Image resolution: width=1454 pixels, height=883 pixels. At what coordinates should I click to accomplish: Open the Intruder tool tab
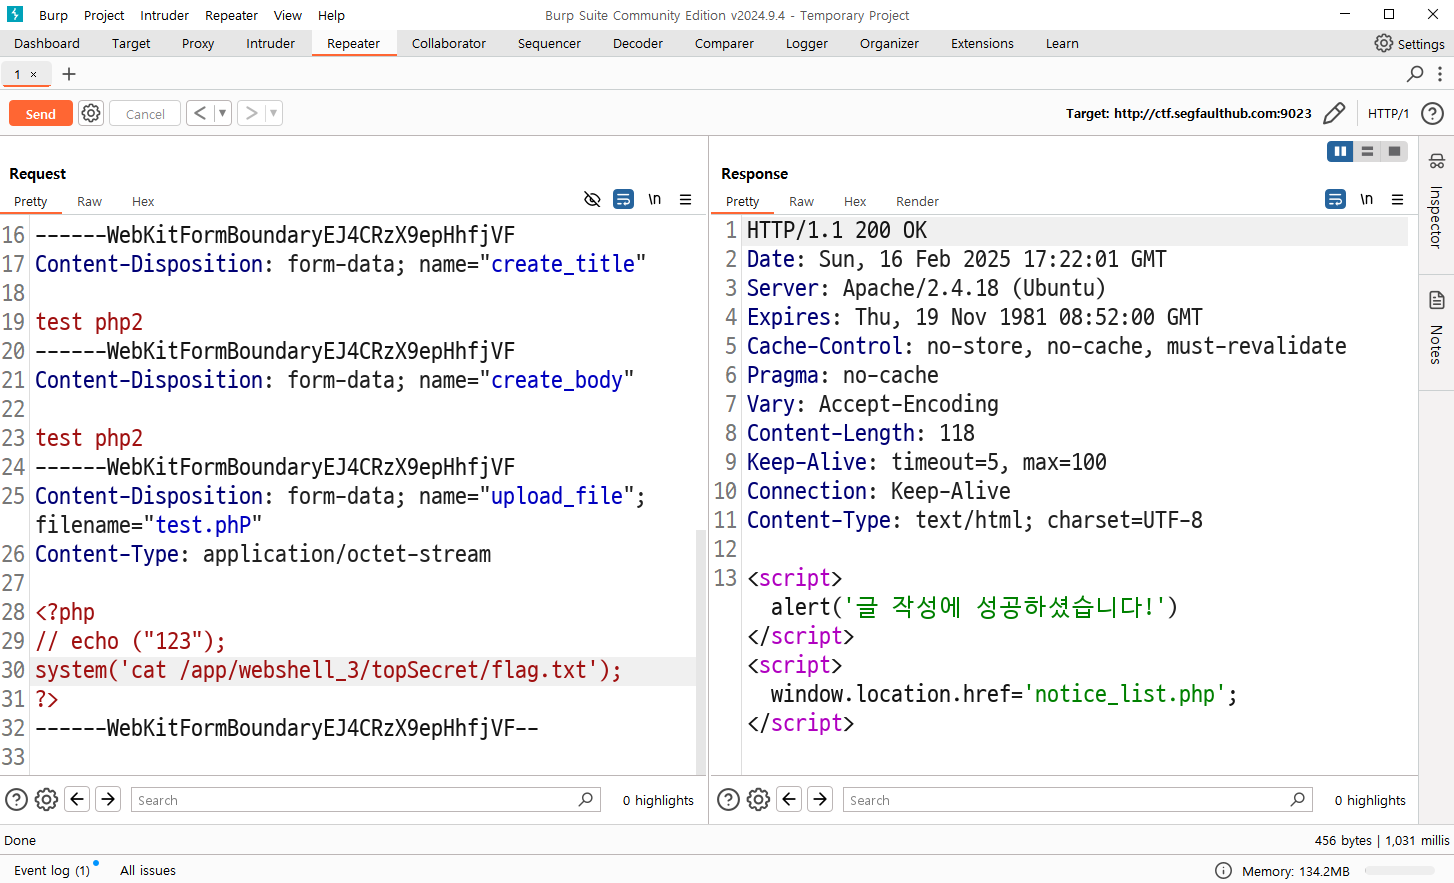pyautogui.click(x=270, y=43)
